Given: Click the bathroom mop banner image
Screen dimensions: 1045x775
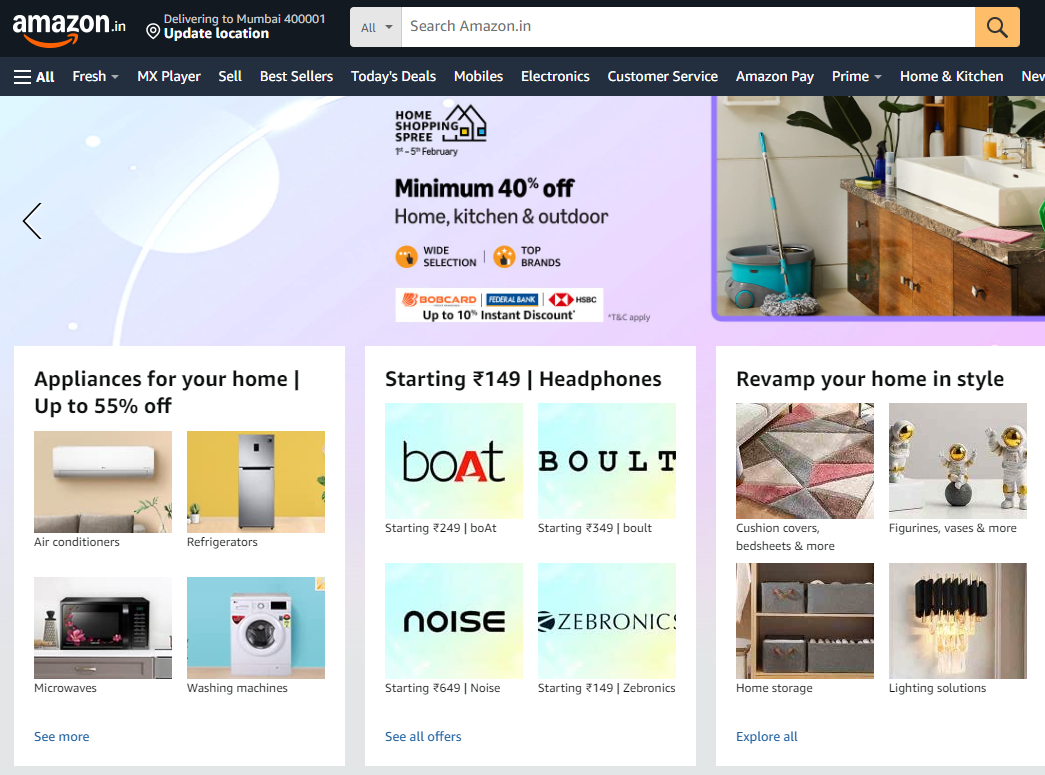Looking at the screenshot, I should click(x=880, y=207).
